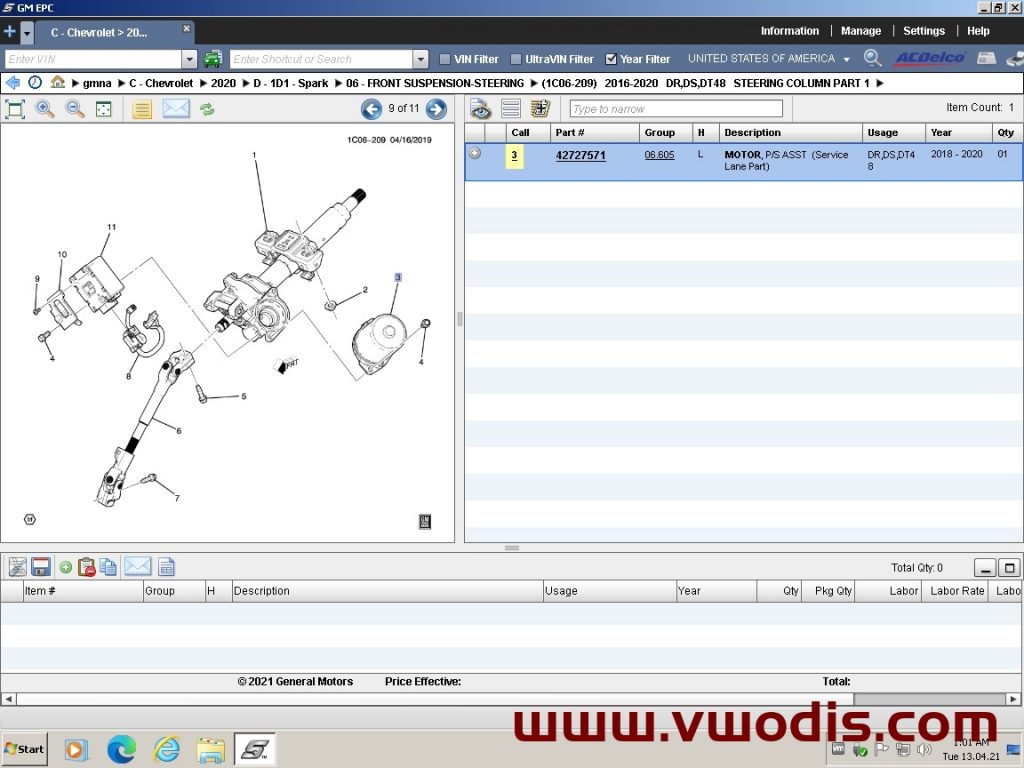Open the ACDelco logo link
This screenshot has height=768, width=1024.
930,58
